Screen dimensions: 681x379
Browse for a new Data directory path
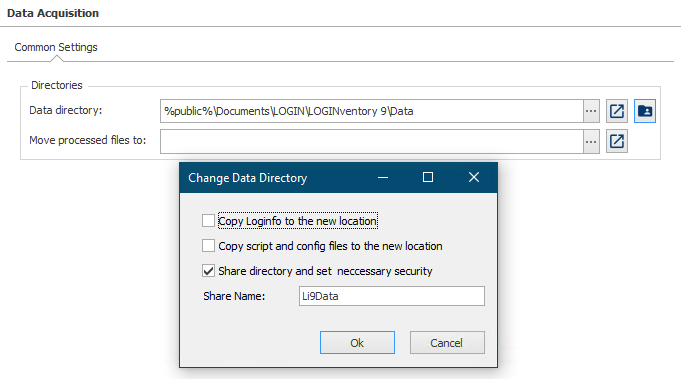pos(591,111)
